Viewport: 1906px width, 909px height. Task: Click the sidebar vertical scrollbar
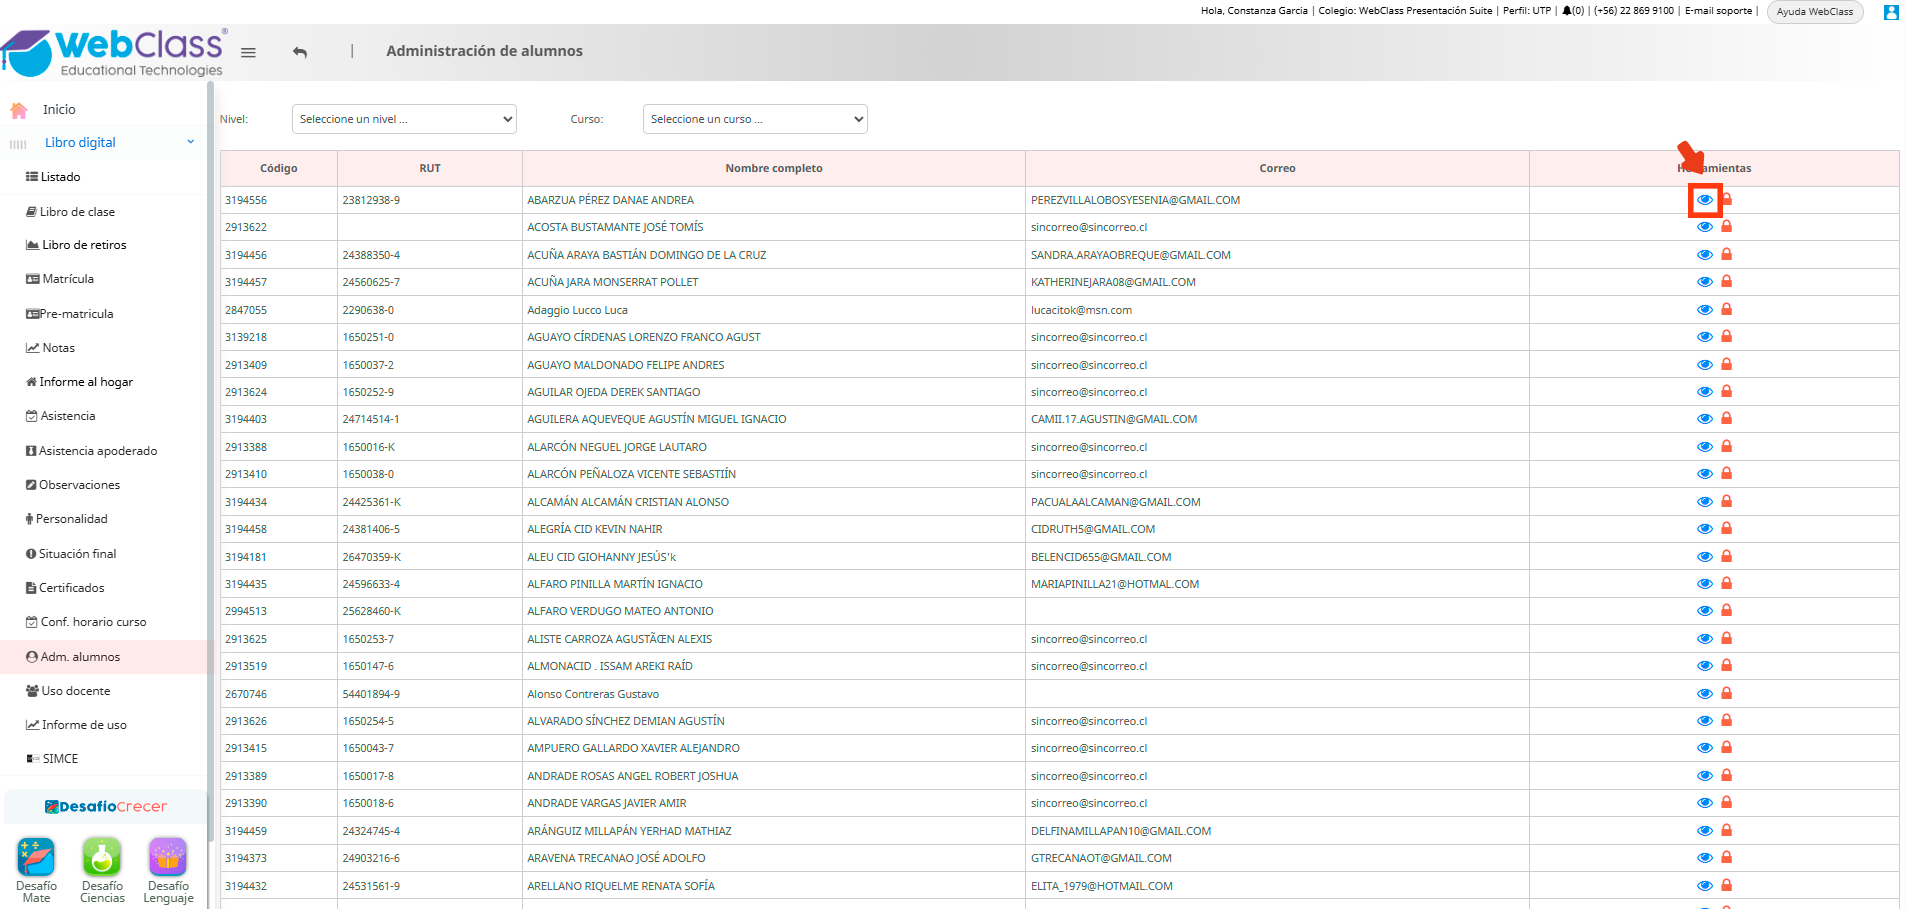[210, 460]
